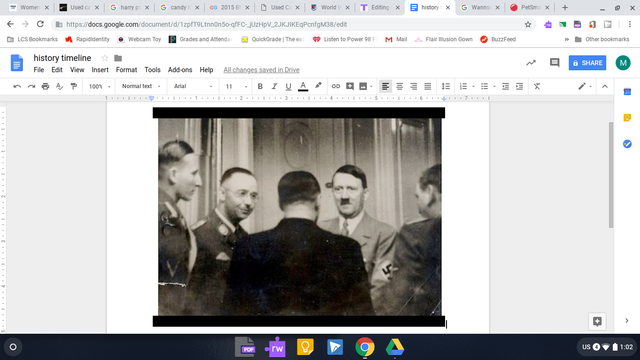Screen dimensions: 640x360
Task: Expand numbered list style dropdown
Action: point(473,87)
